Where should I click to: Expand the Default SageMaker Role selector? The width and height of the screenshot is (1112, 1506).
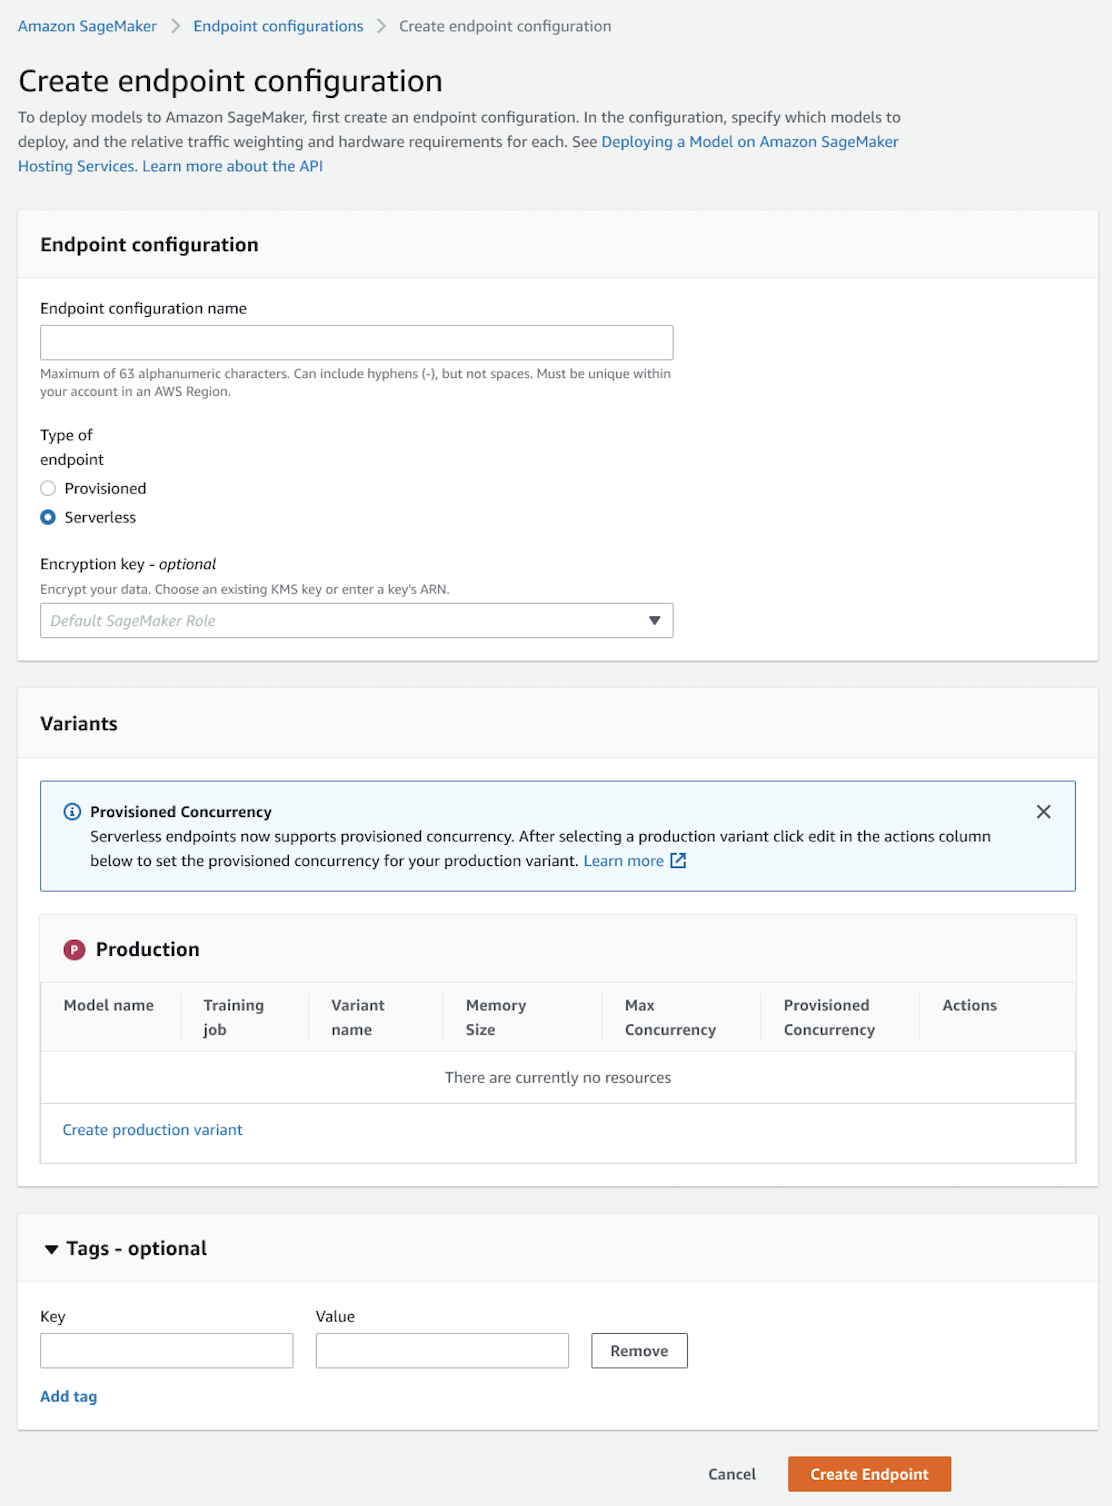[x=655, y=620]
